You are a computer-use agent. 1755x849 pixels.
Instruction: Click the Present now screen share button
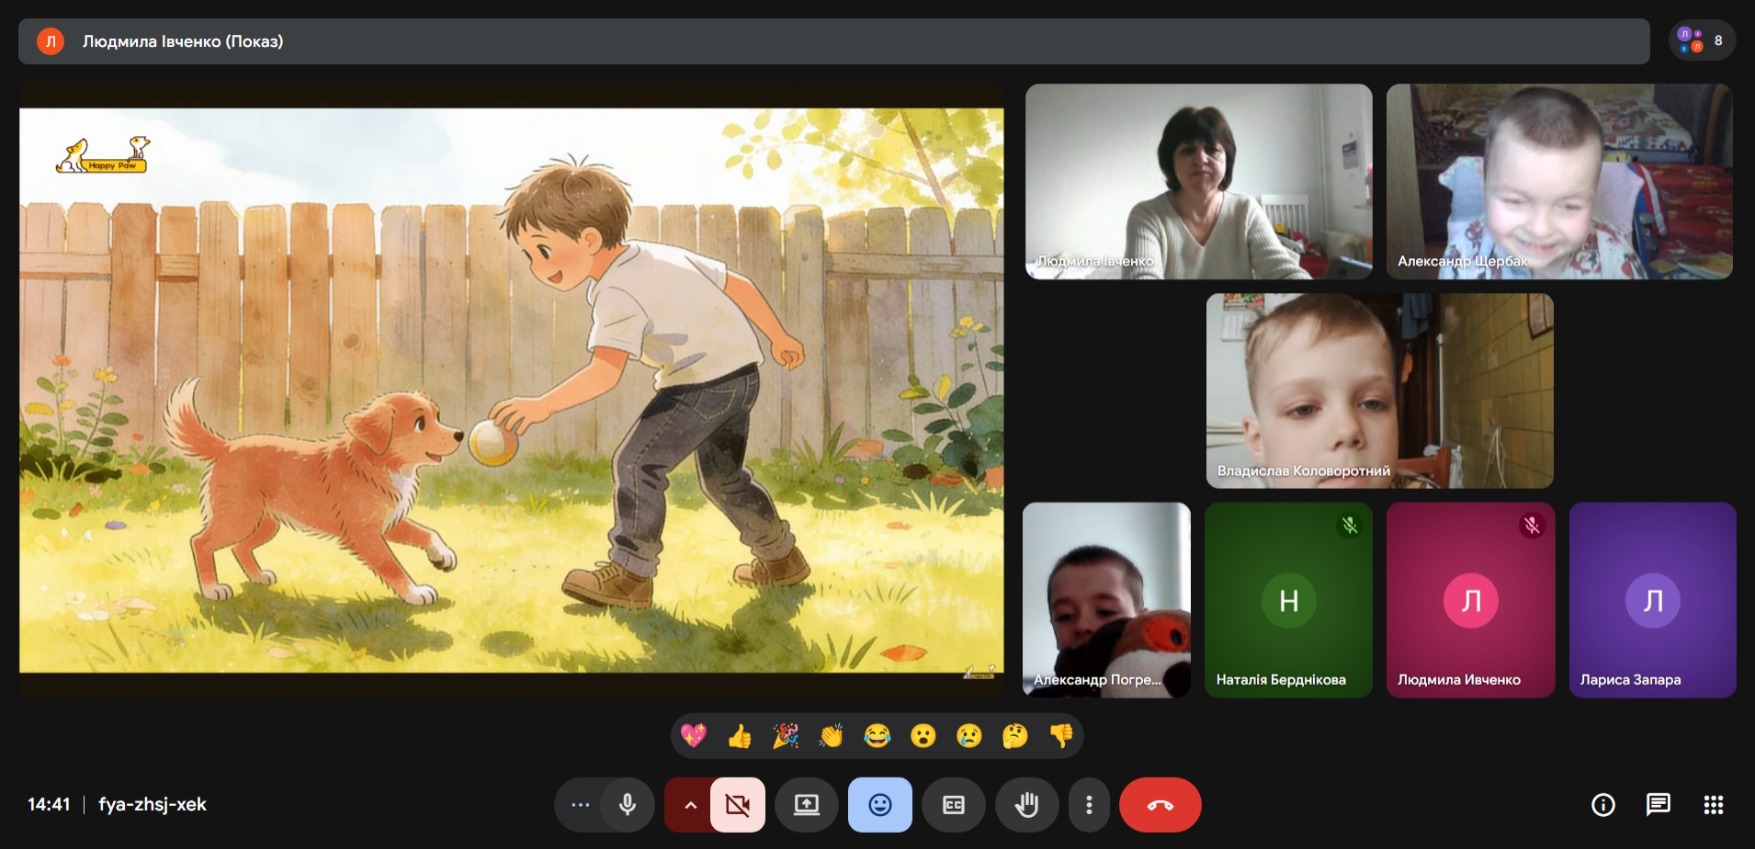point(806,805)
